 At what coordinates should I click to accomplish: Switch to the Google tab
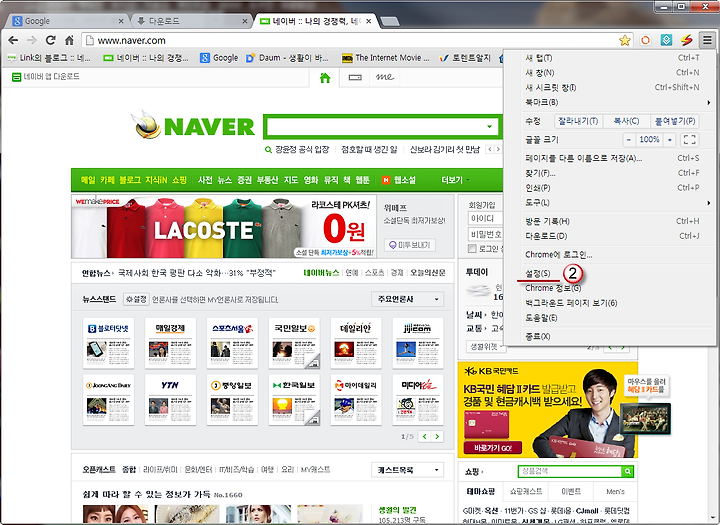pos(67,21)
